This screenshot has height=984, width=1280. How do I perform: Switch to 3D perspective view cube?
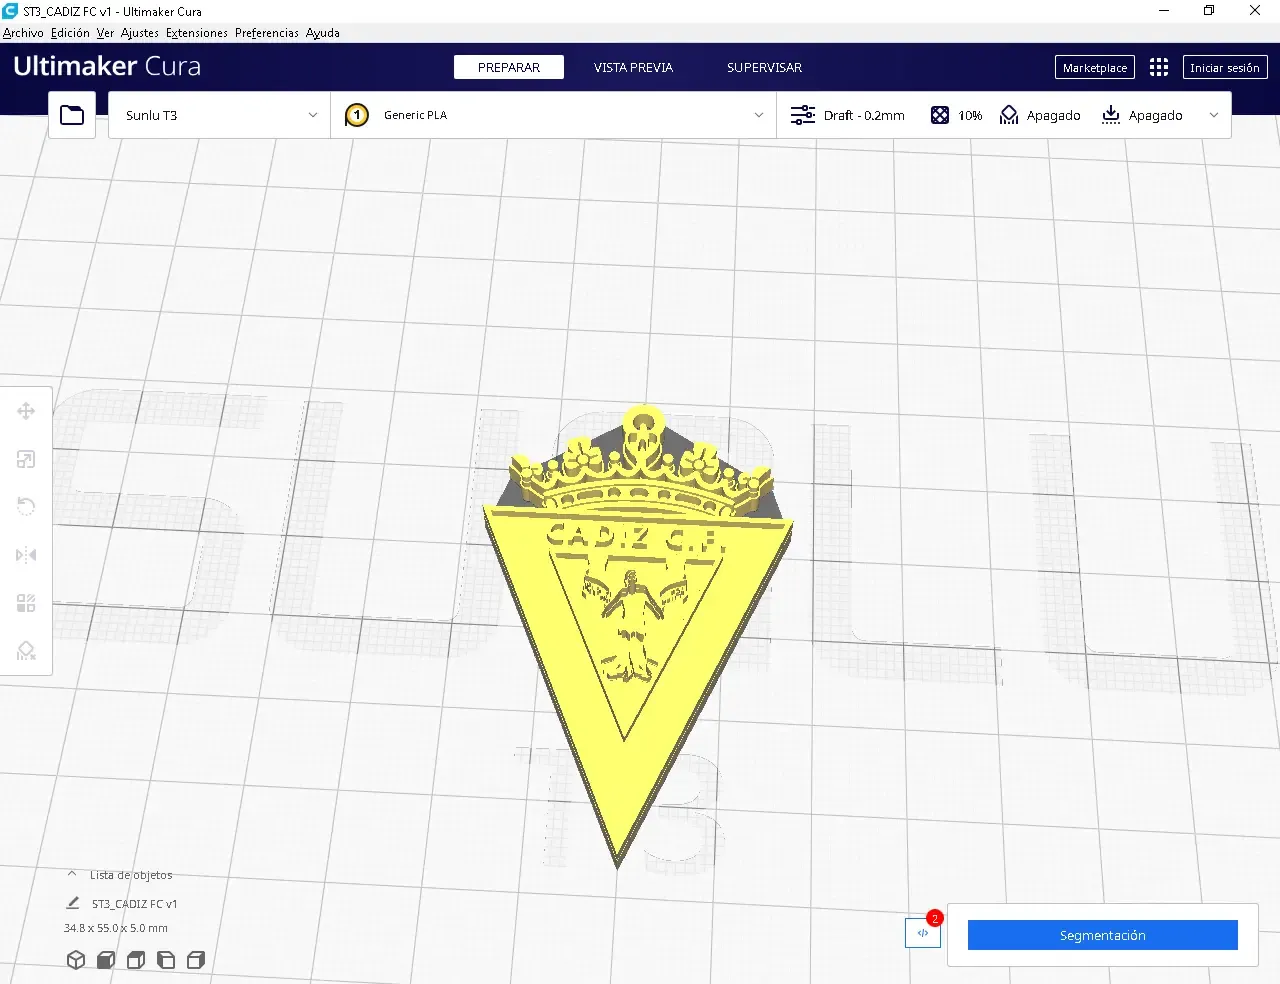point(76,960)
